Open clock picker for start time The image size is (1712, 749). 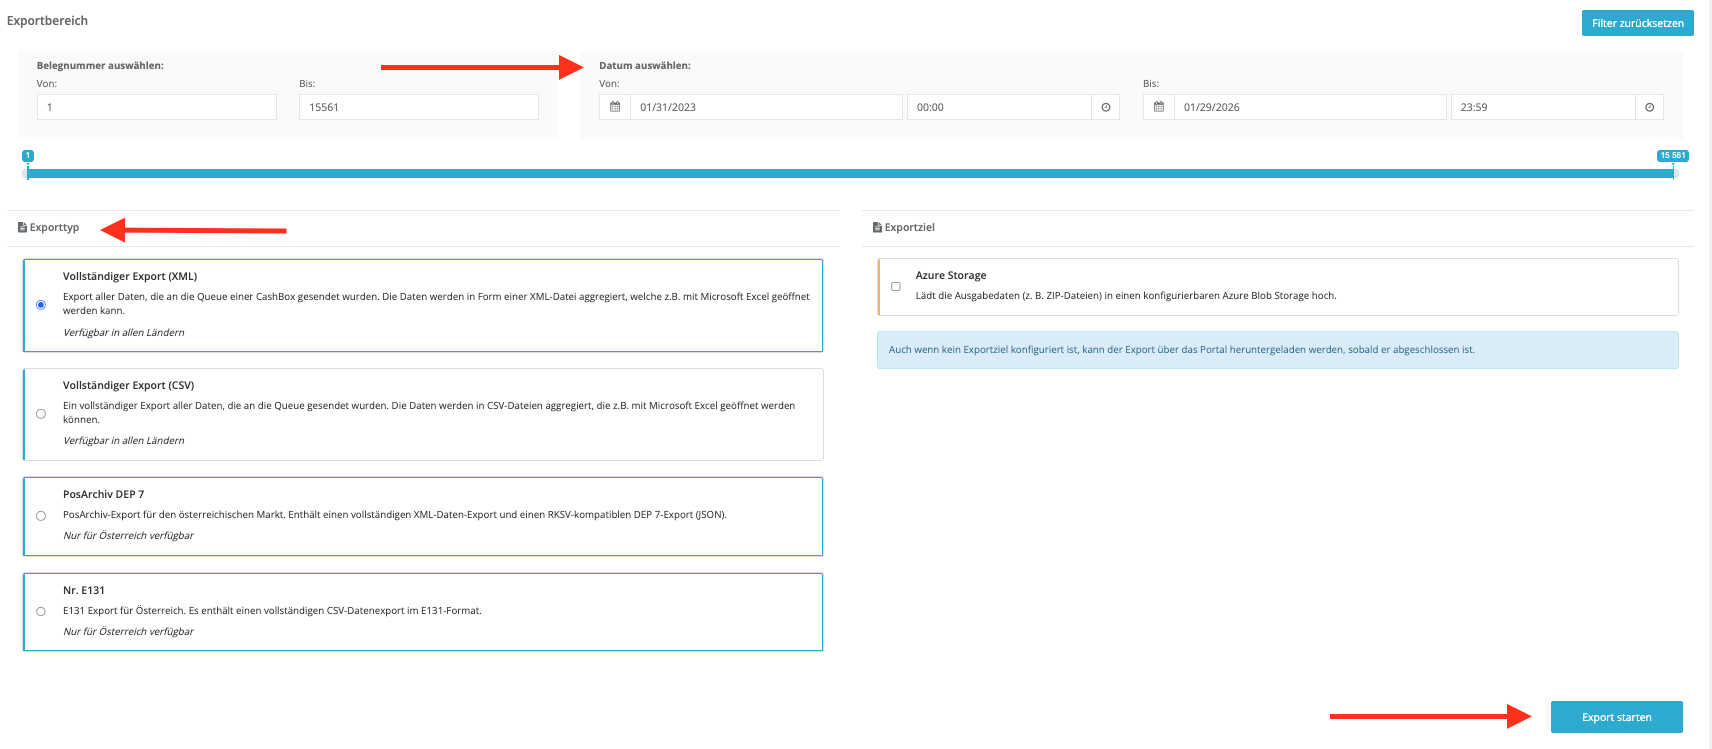[x=1105, y=107]
